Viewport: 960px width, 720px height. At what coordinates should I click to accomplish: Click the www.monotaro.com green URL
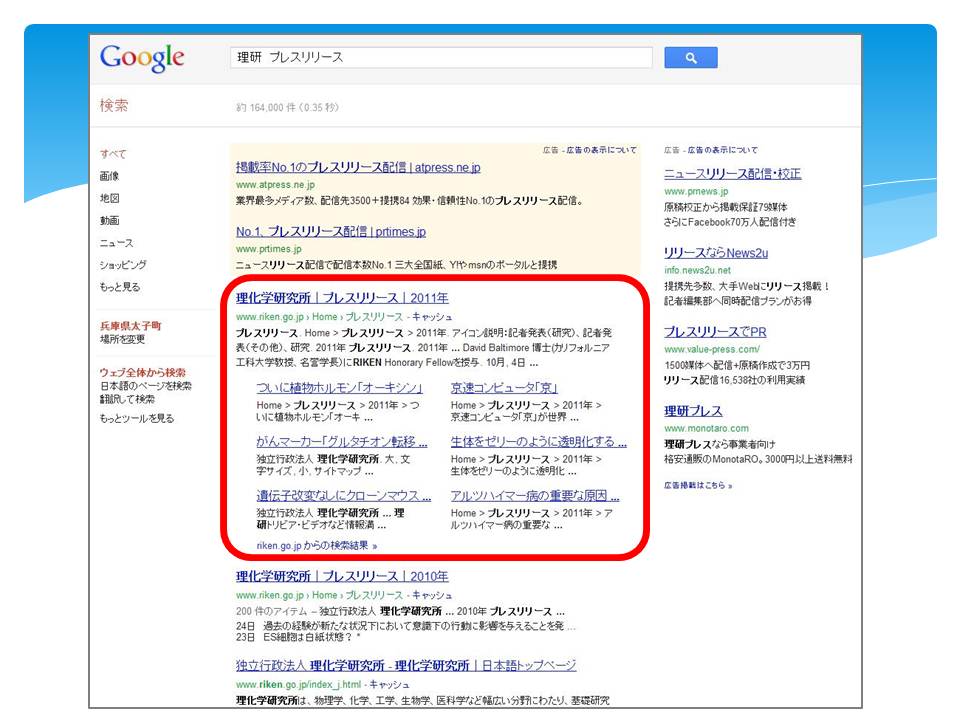point(707,429)
